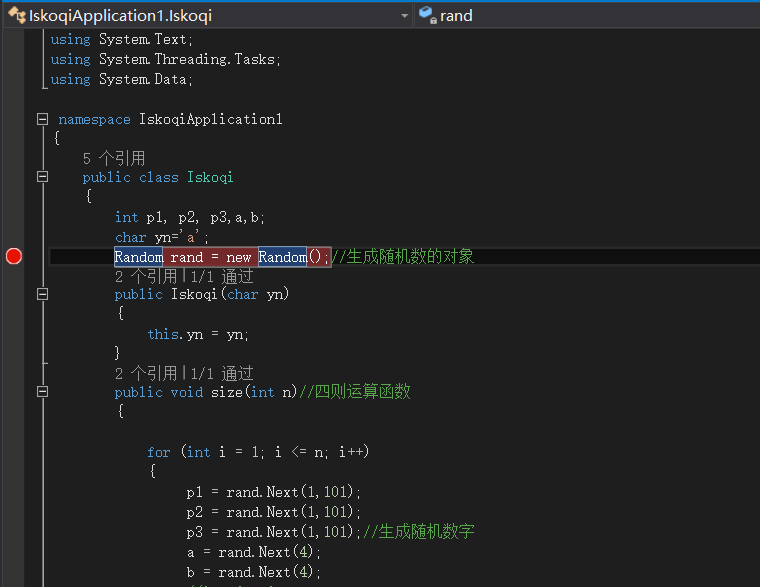760x587 pixels.
Task: Open the rand member navigation dropdown
Action: [x=587, y=16]
